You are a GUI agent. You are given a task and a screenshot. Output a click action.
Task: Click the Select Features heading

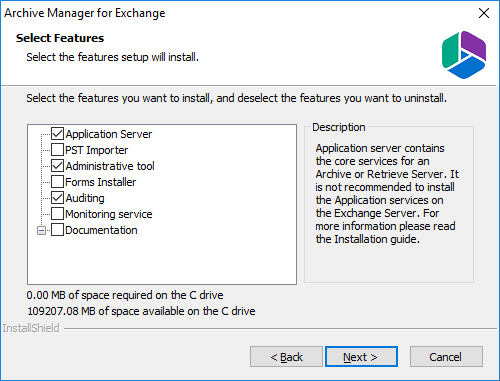tap(60, 38)
